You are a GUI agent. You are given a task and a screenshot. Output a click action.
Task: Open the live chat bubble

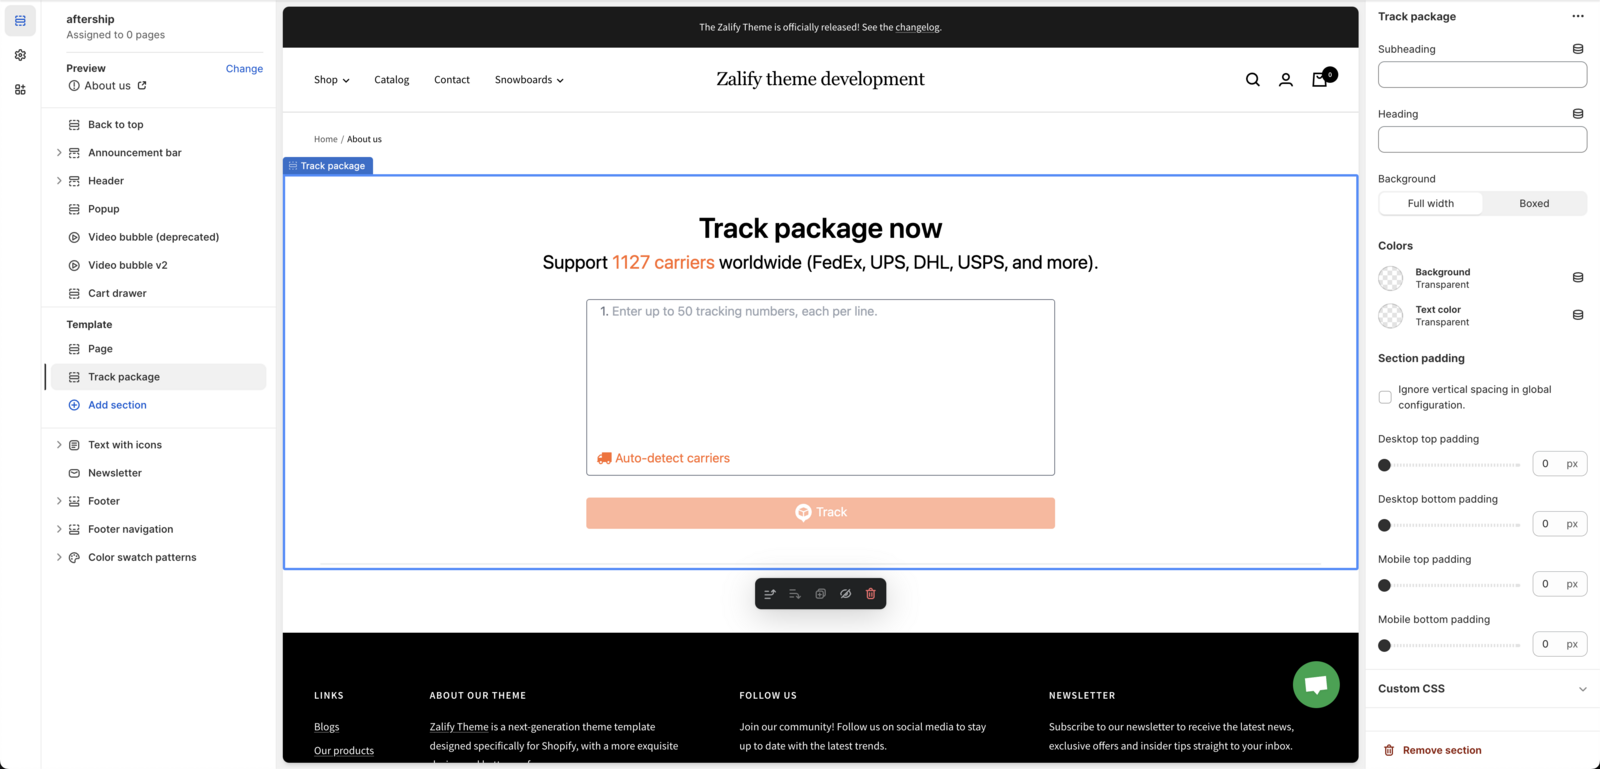[x=1315, y=685]
